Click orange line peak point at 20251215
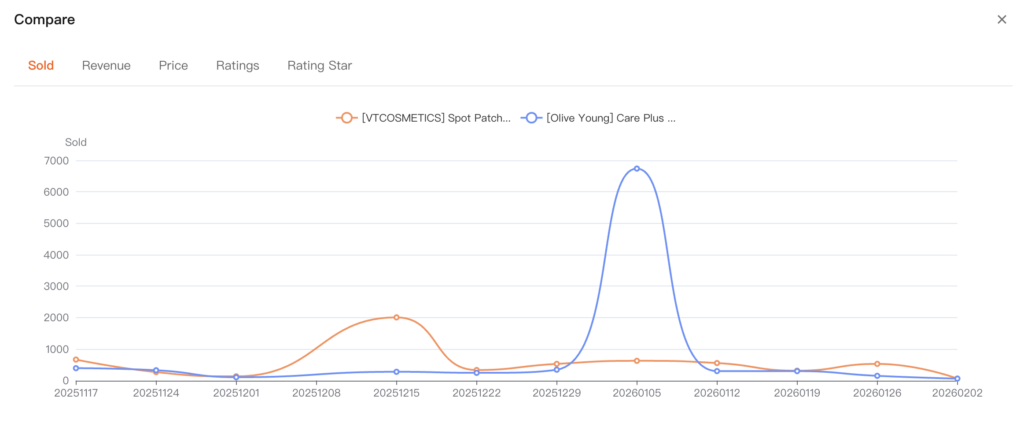The width and height of the screenshot is (1024, 423). [397, 317]
